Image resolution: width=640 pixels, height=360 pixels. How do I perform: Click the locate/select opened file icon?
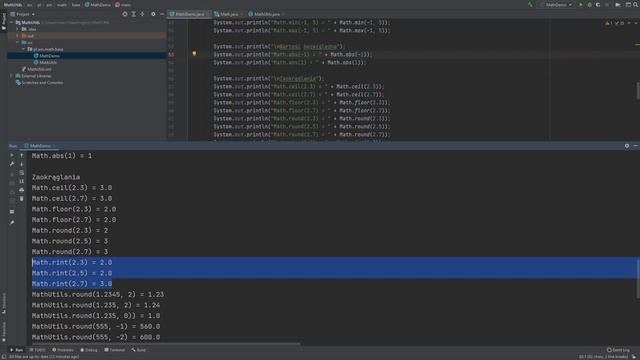[x=125, y=14]
